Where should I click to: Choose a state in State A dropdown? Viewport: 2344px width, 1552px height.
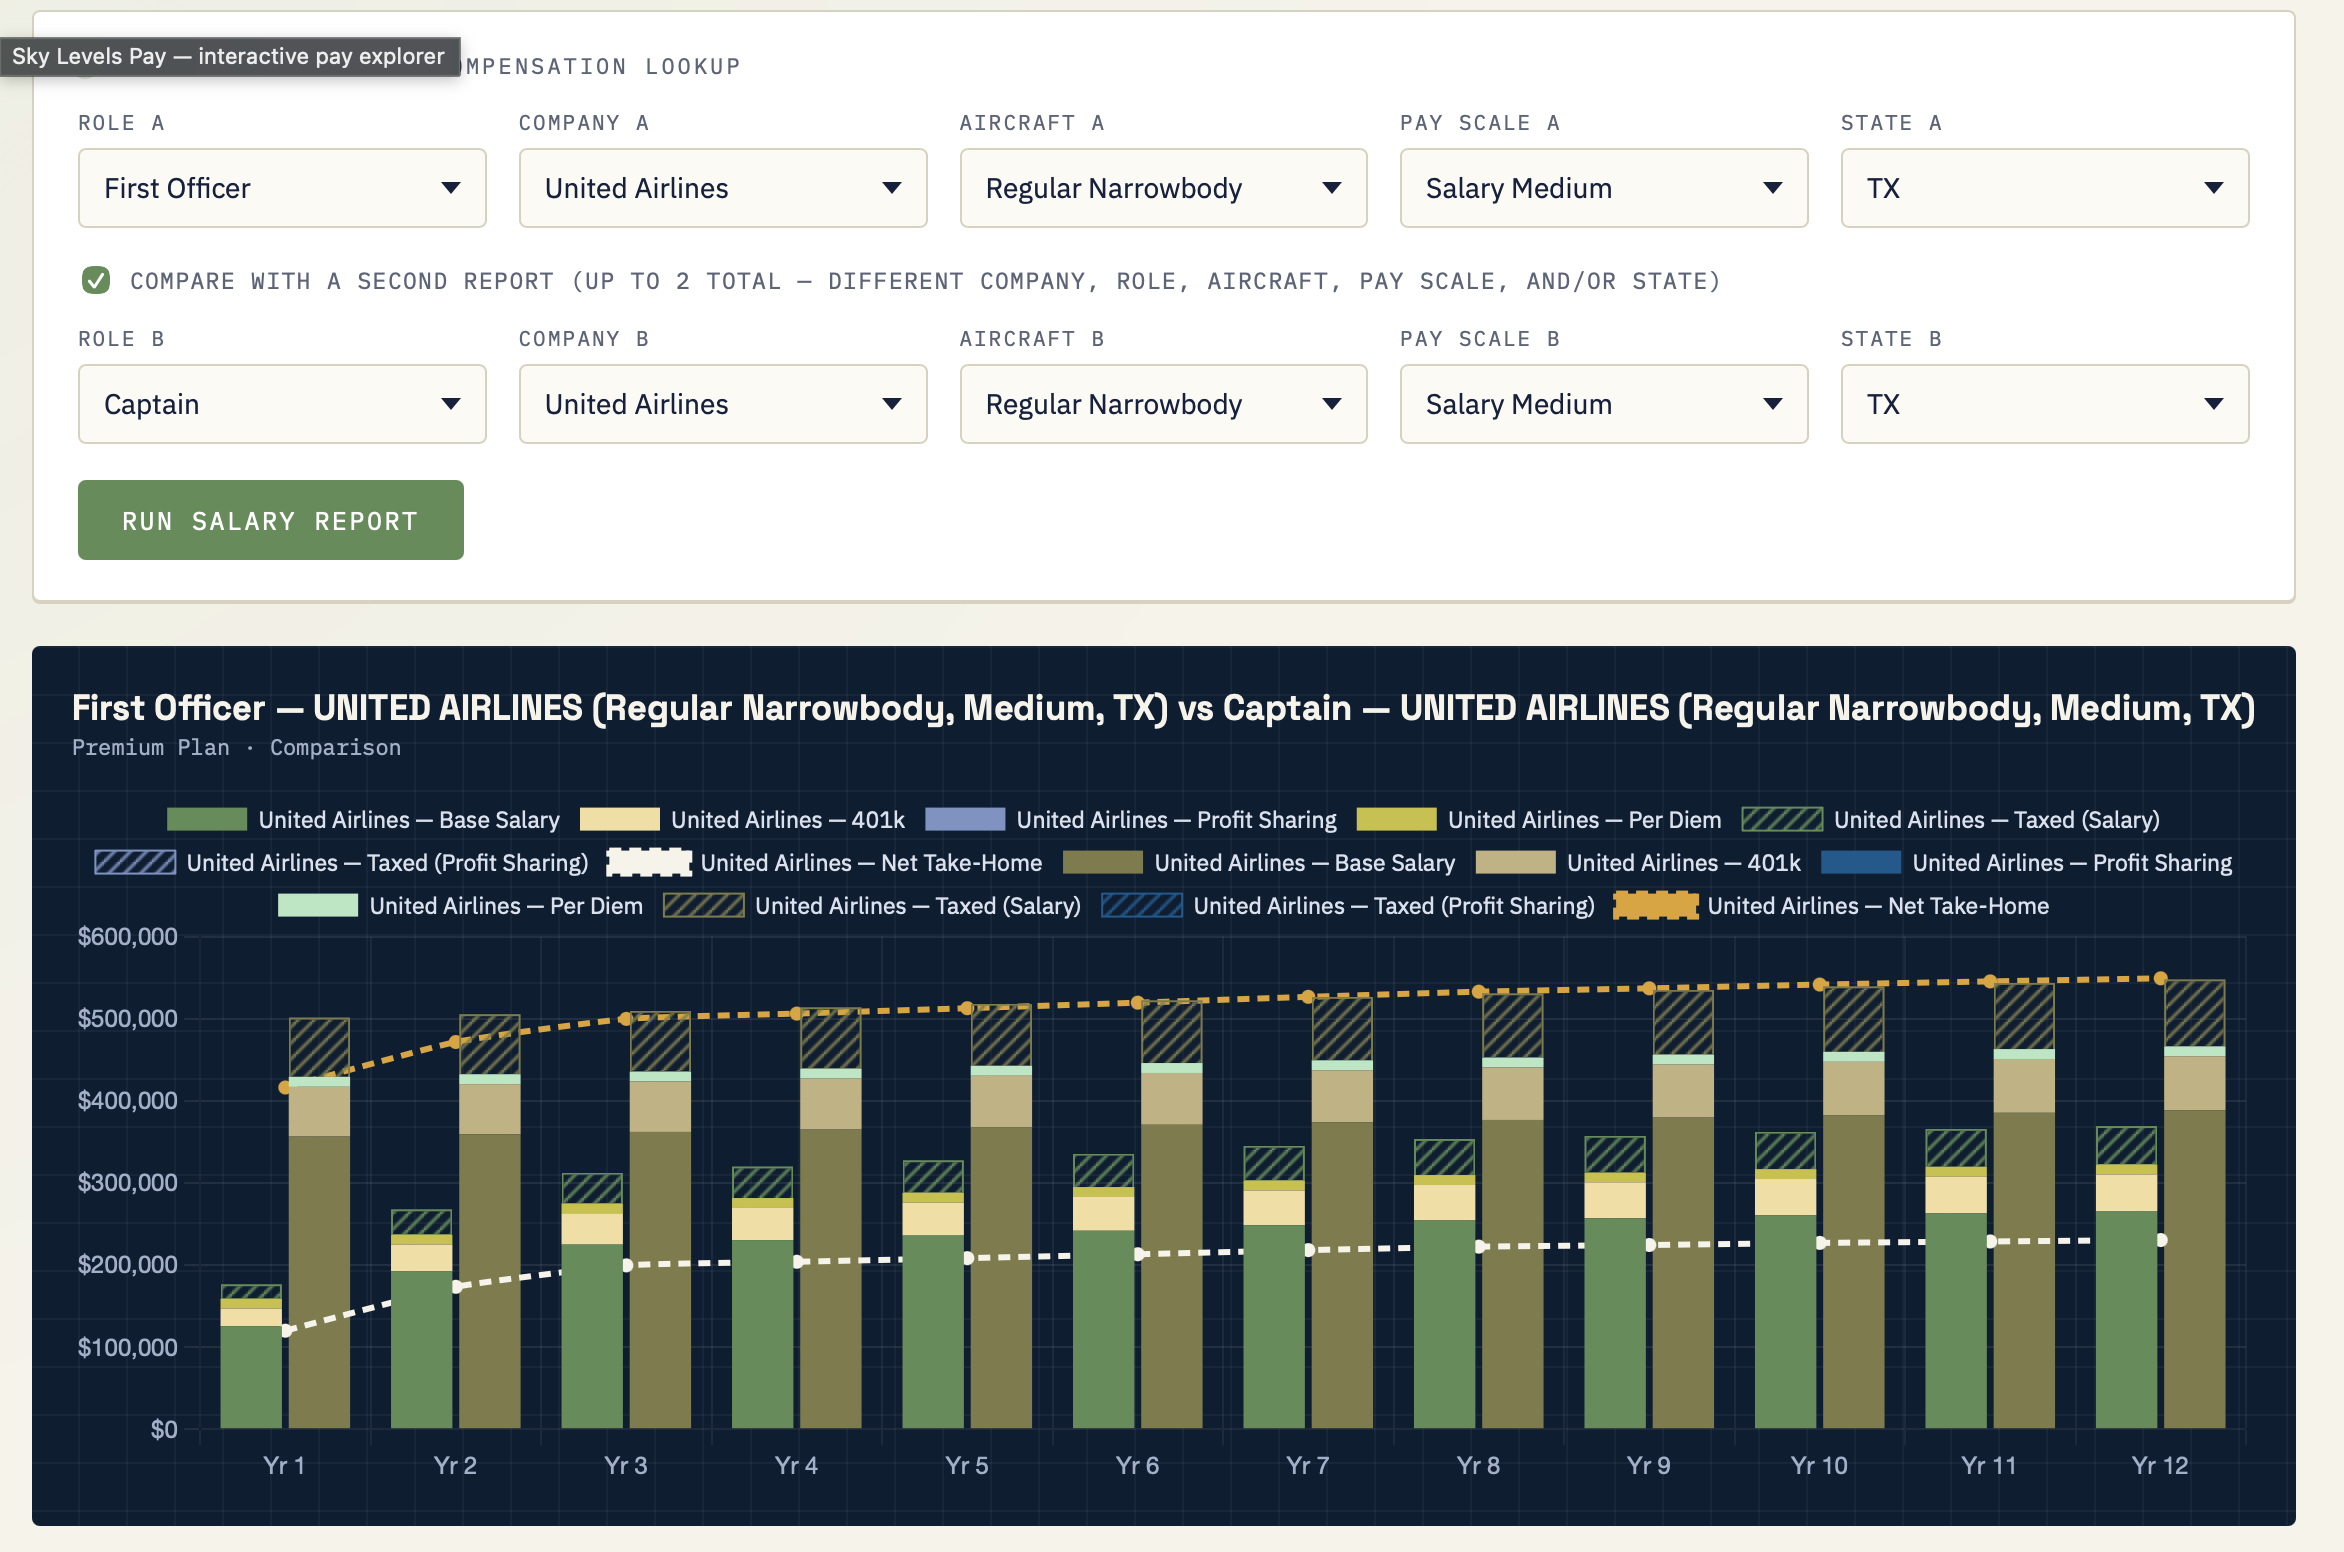(x=2045, y=188)
